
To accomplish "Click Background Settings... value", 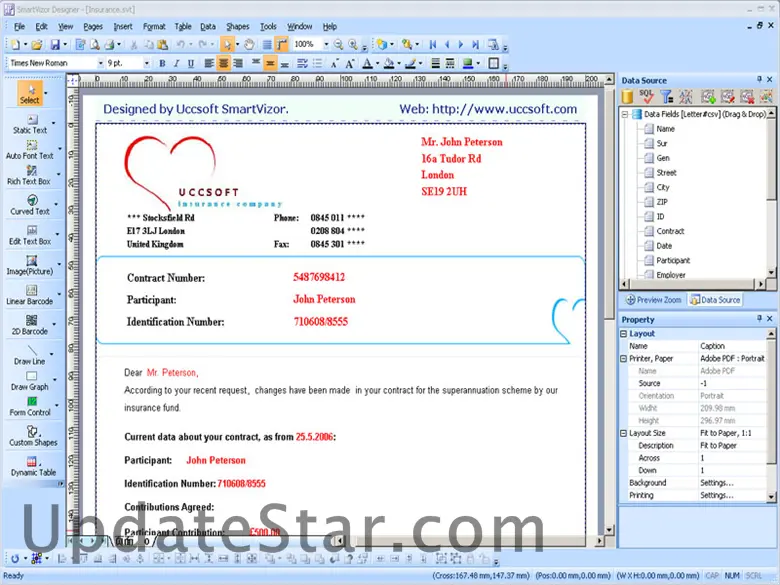I will 717,483.
